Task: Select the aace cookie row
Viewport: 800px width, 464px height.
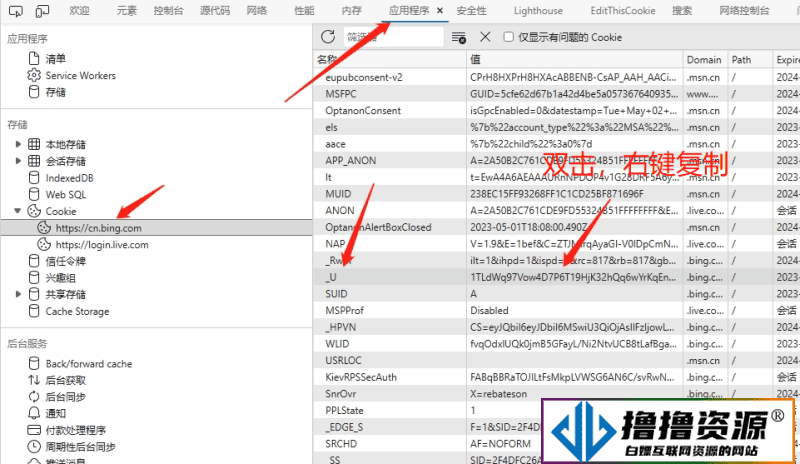Action: click(x=557, y=144)
